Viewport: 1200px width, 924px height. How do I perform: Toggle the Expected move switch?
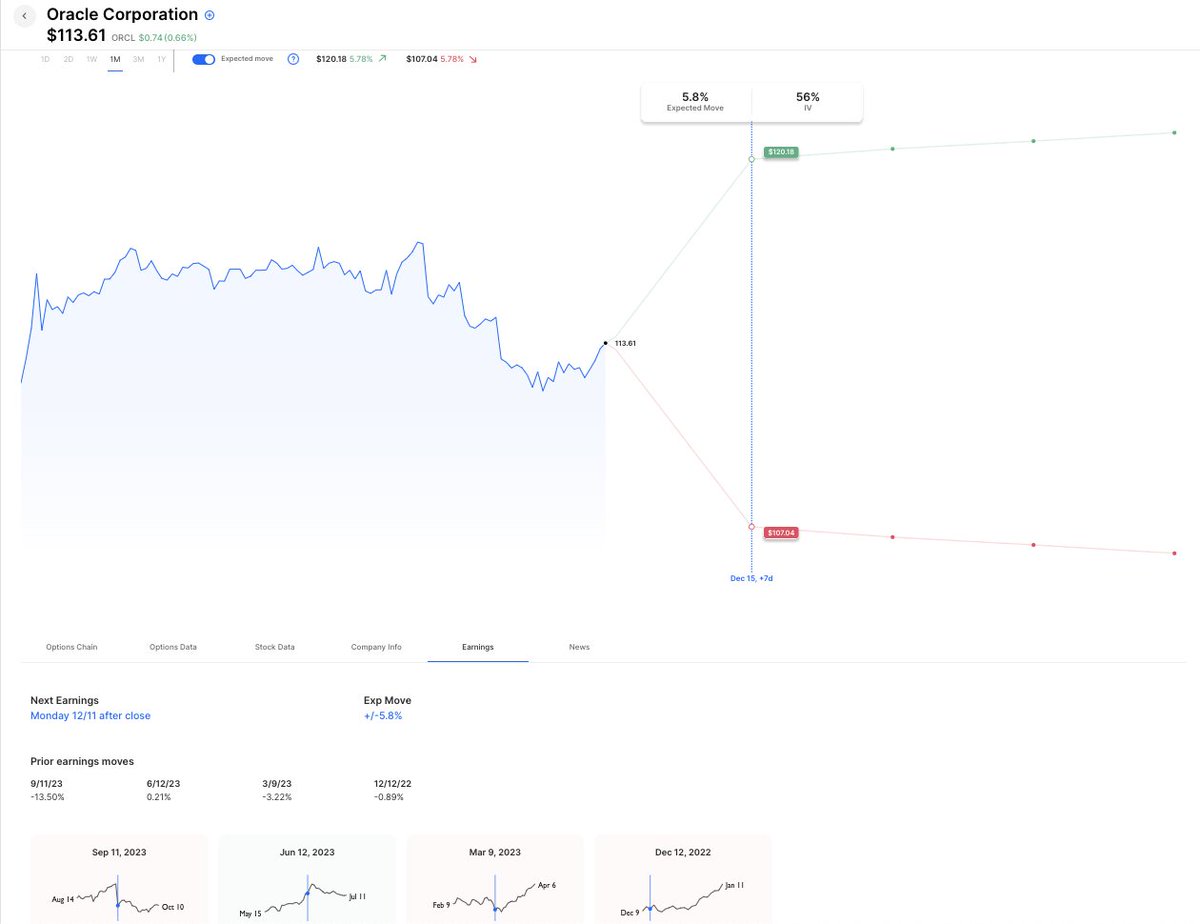point(204,59)
